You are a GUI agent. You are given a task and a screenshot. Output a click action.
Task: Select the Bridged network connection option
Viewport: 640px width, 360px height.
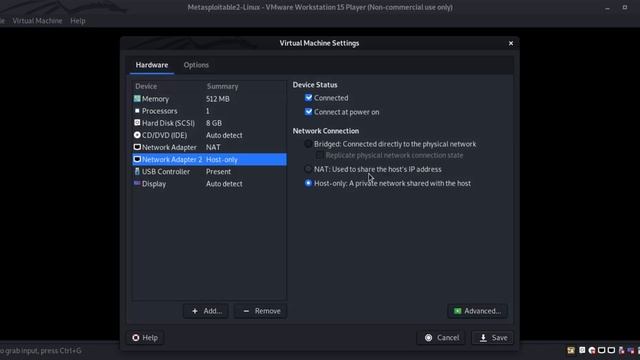pos(308,144)
